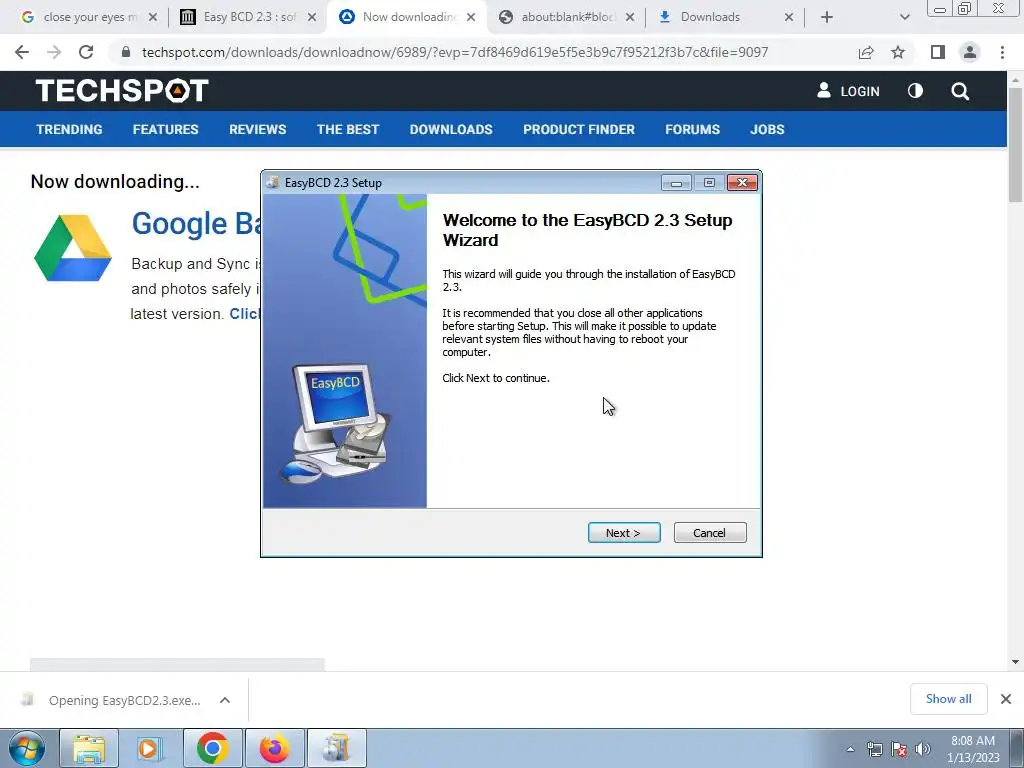This screenshot has height=768, width=1024.
Task: Open a new Chrome tab
Action: [827, 17]
